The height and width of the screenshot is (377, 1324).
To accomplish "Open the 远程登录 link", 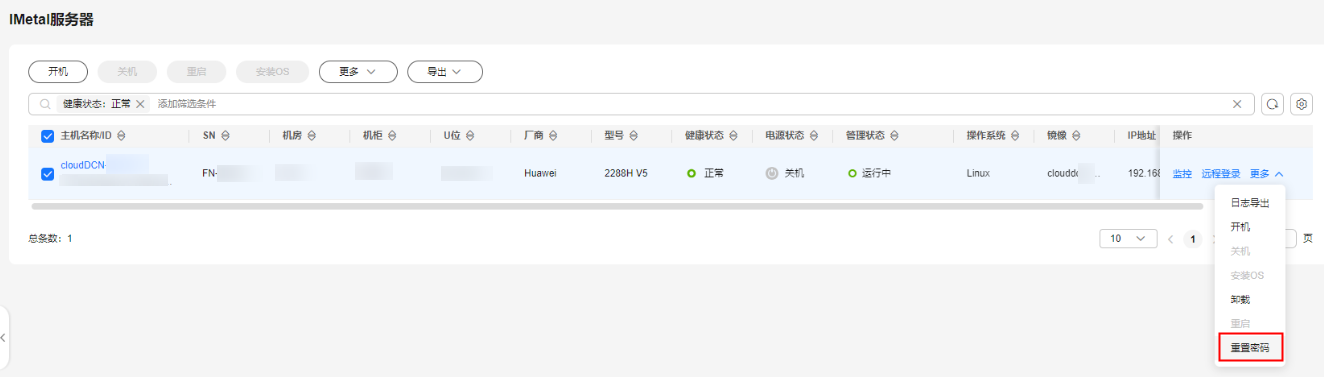I will 1221,174.
